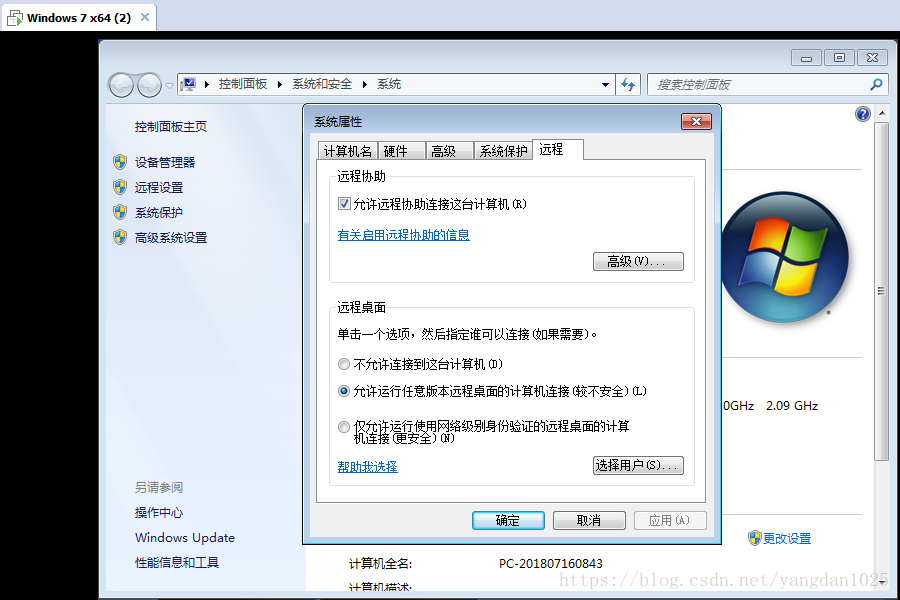Open 控制面板主页 in the sidebar
Image resolution: width=900 pixels, height=600 pixels.
tap(170, 126)
